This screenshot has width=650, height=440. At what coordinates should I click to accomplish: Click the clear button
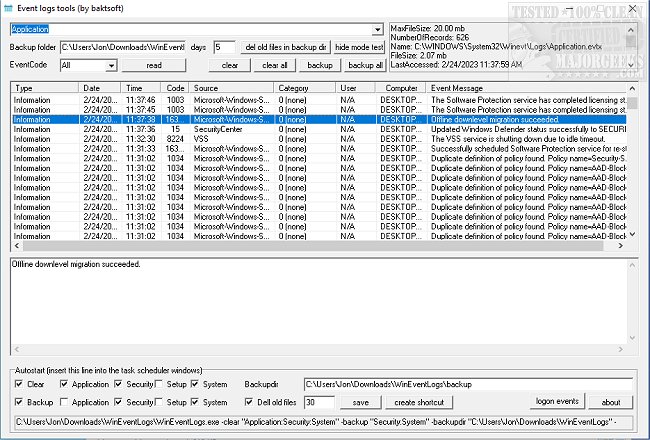(230, 66)
